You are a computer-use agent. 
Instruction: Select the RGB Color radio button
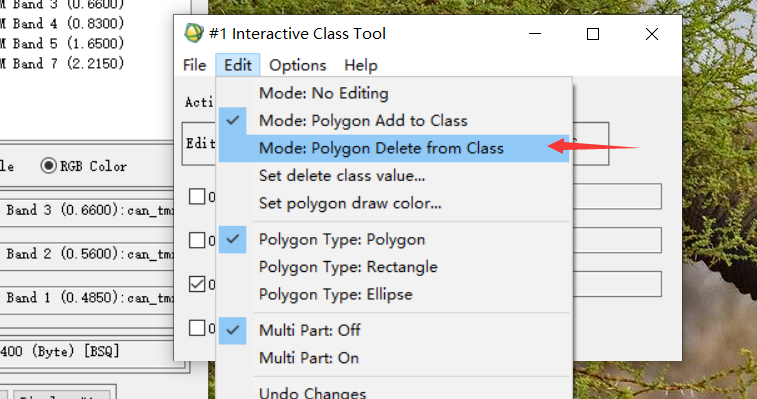(48, 166)
